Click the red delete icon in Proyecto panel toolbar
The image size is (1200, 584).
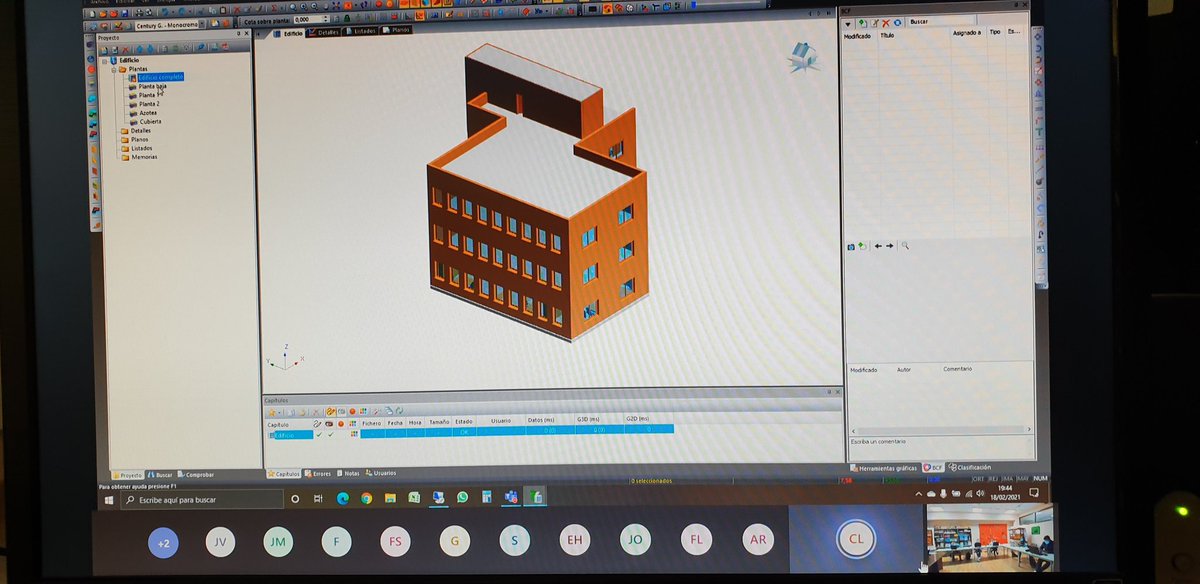point(125,50)
